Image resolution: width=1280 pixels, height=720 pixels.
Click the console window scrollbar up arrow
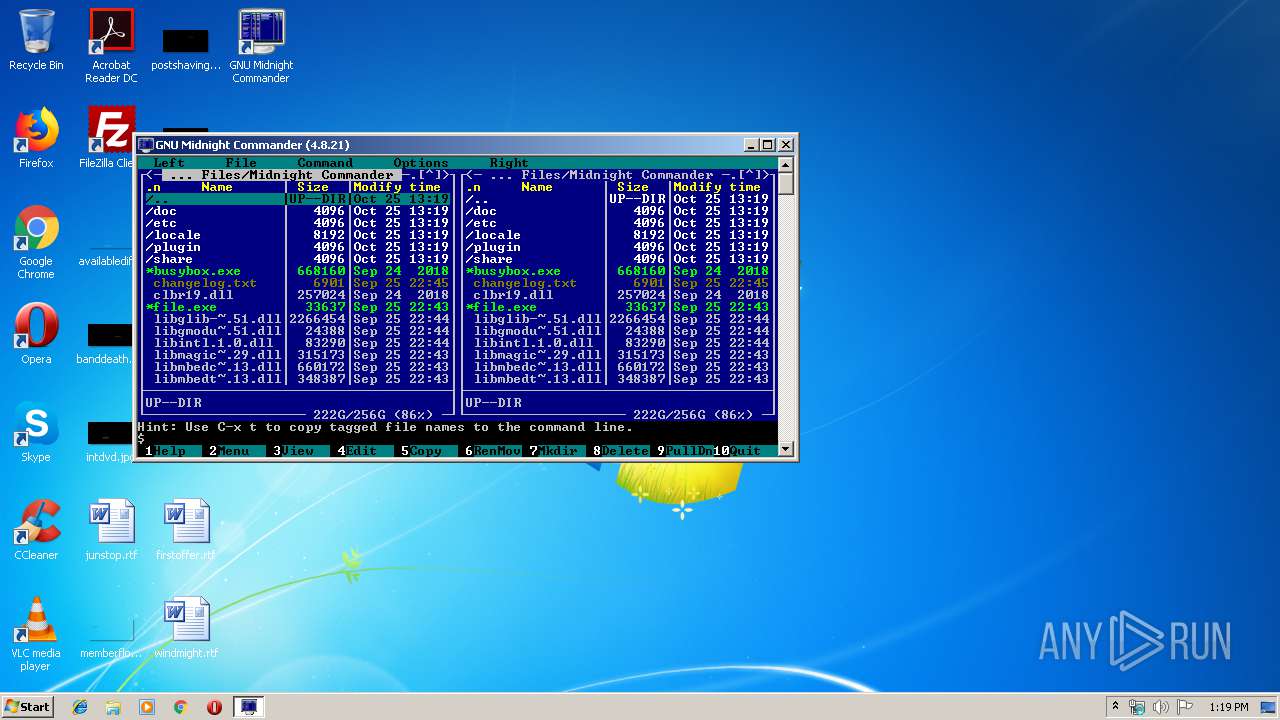[x=786, y=164]
